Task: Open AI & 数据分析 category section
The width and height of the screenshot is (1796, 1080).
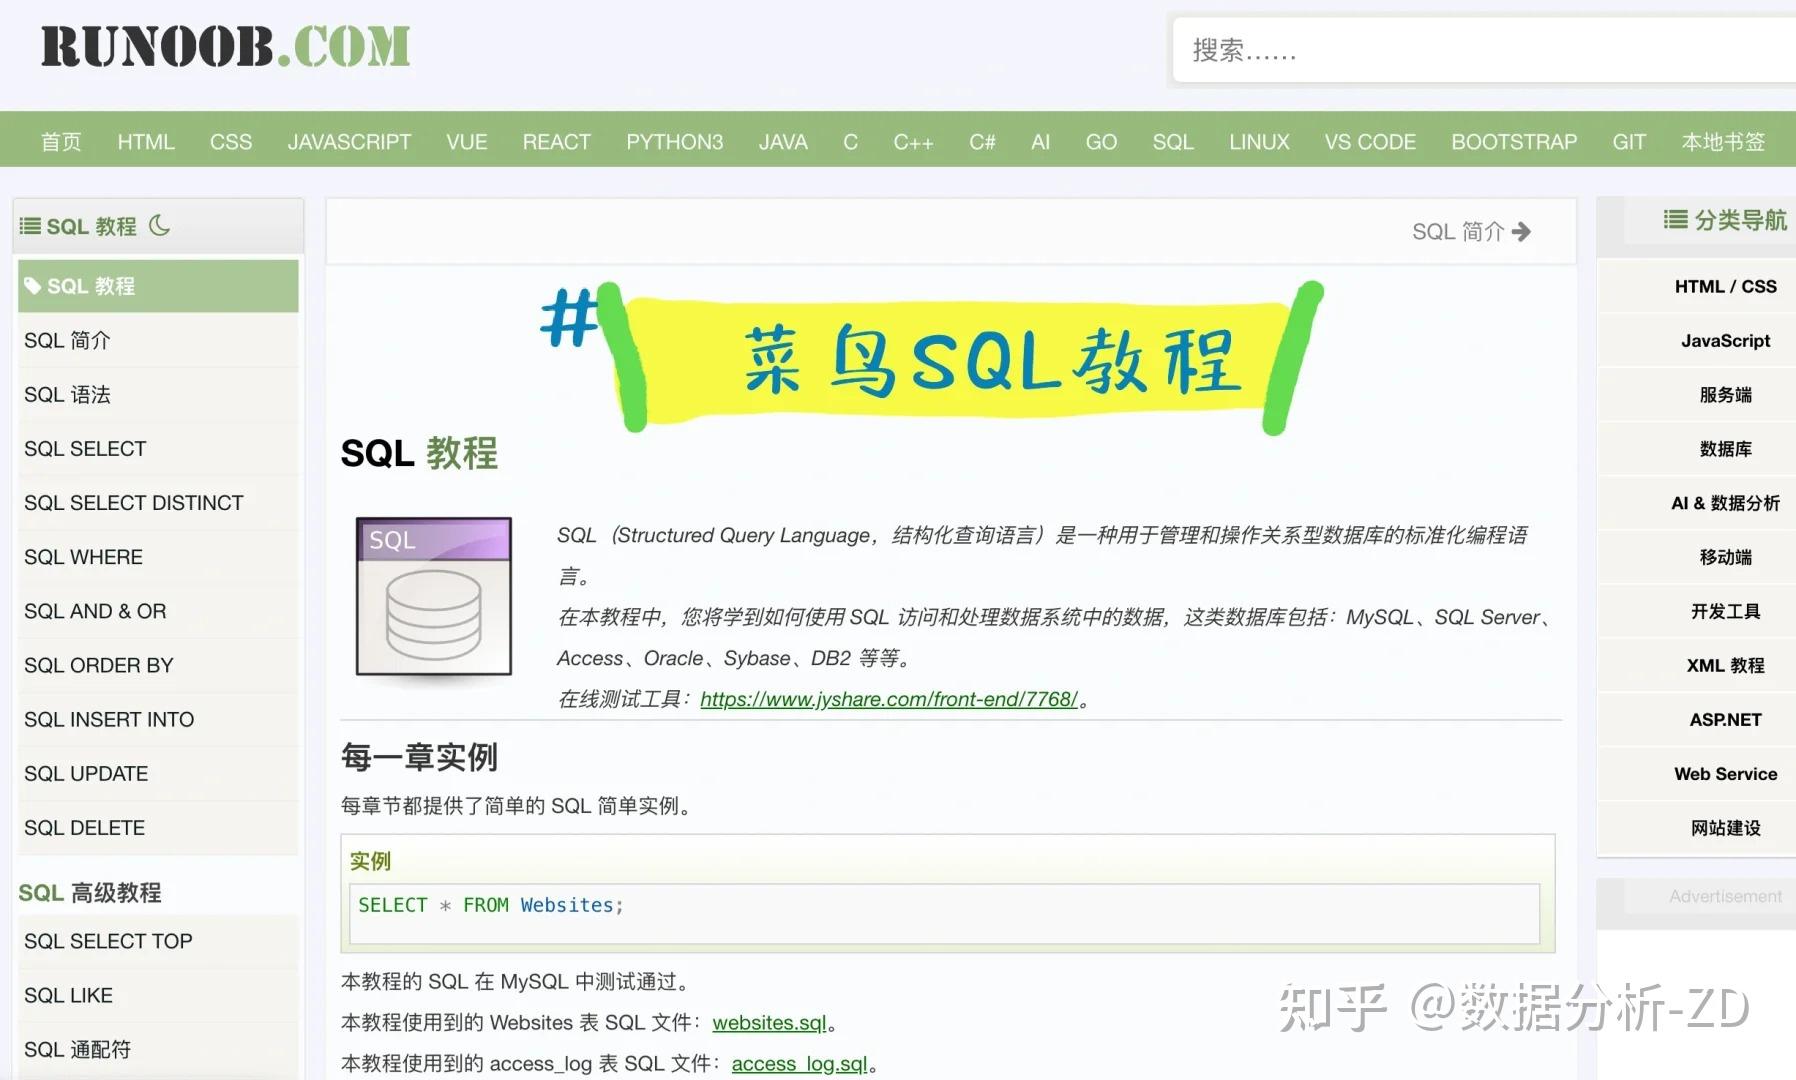Action: pos(1724,502)
